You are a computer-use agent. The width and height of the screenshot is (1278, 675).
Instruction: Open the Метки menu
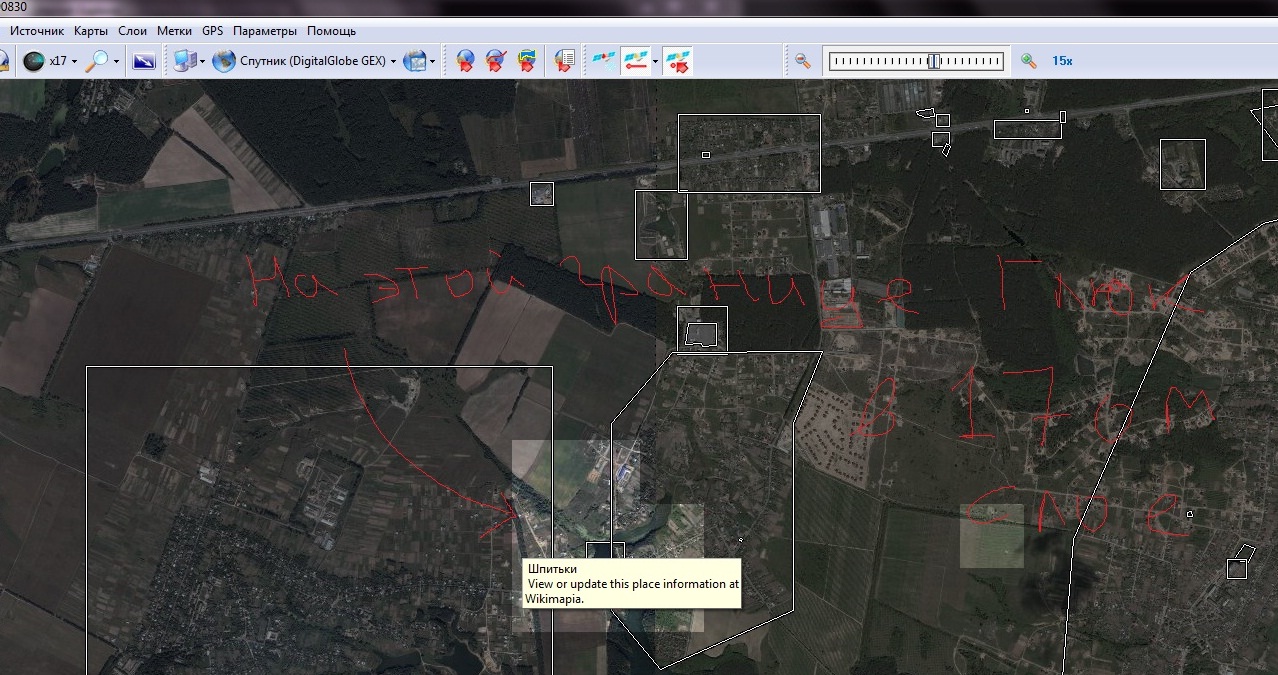tap(174, 31)
